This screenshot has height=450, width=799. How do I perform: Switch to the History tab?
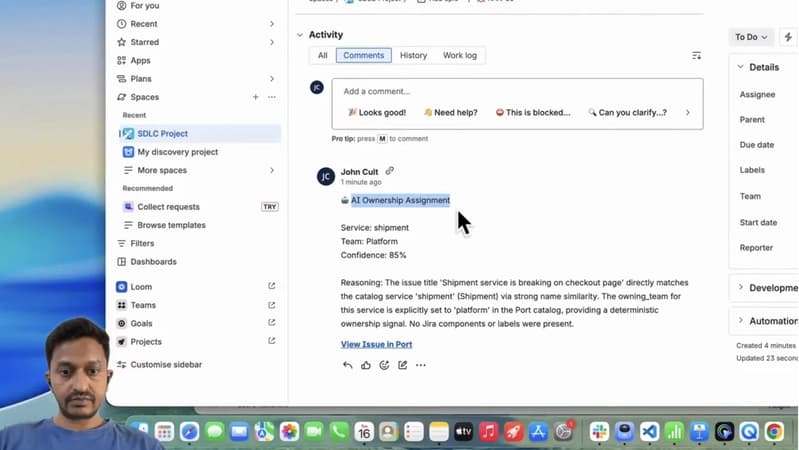pyautogui.click(x=413, y=56)
